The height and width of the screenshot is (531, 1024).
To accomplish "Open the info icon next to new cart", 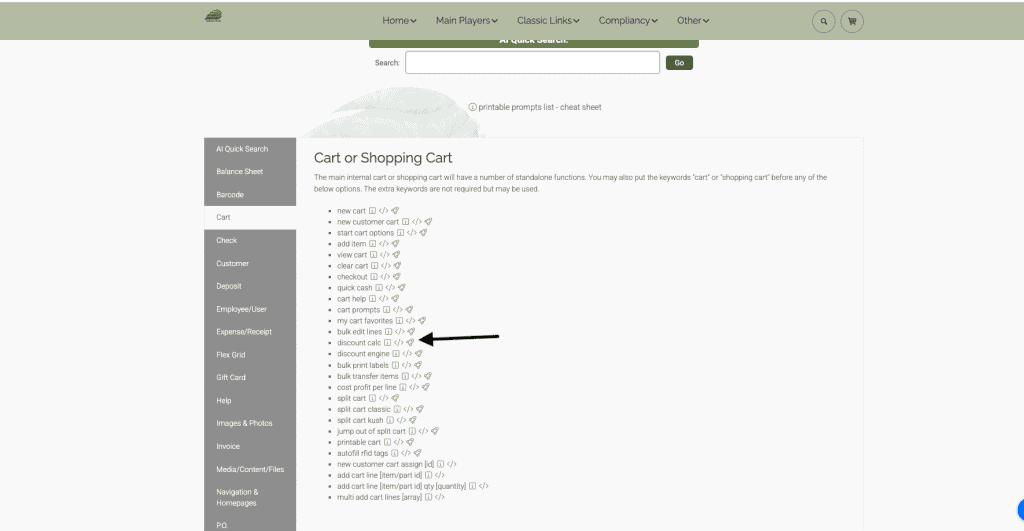I will (372, 211).
